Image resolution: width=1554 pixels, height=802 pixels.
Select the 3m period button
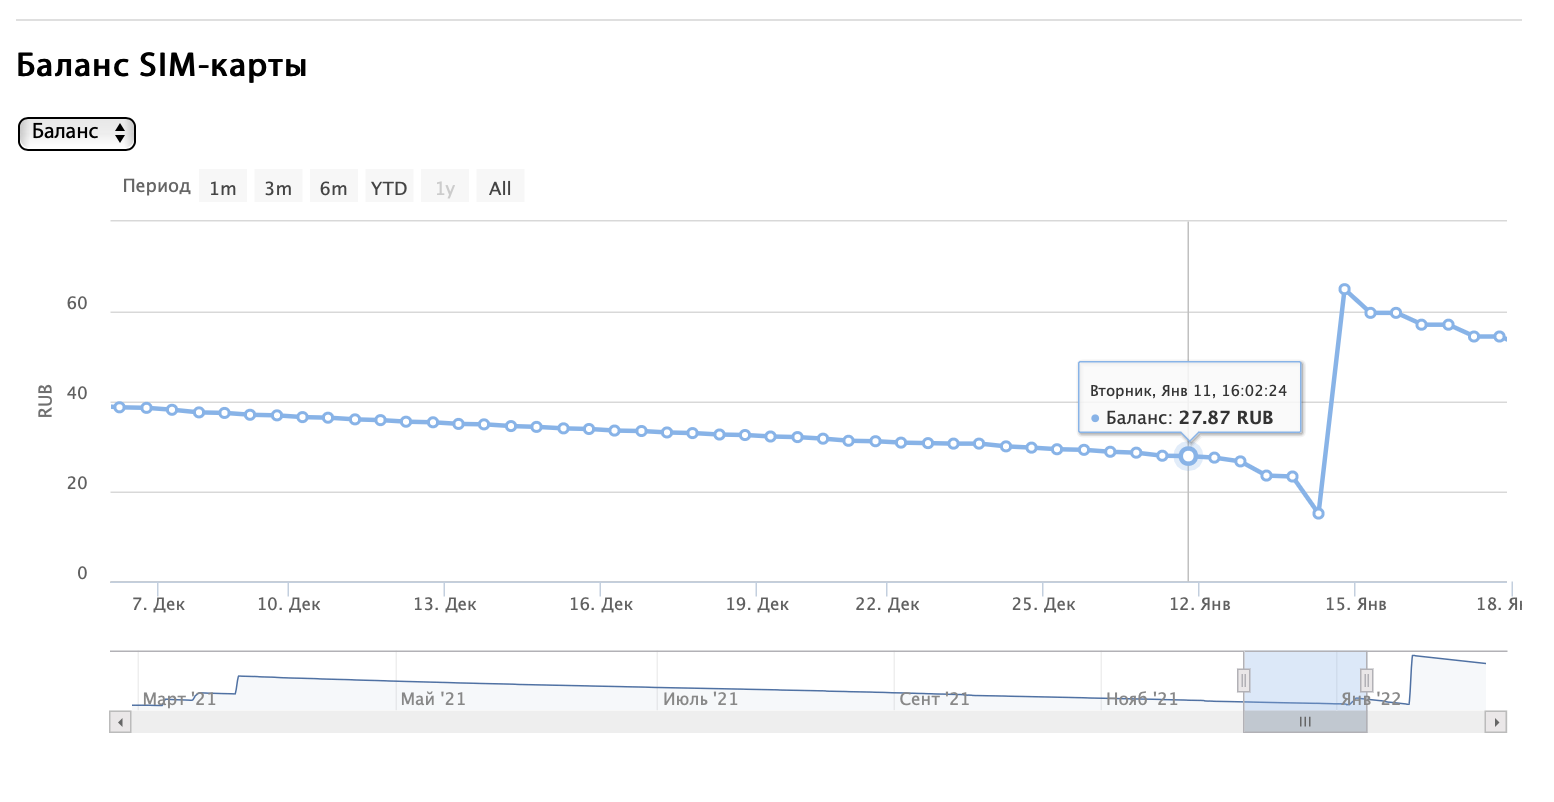click(x=278, y=188)
